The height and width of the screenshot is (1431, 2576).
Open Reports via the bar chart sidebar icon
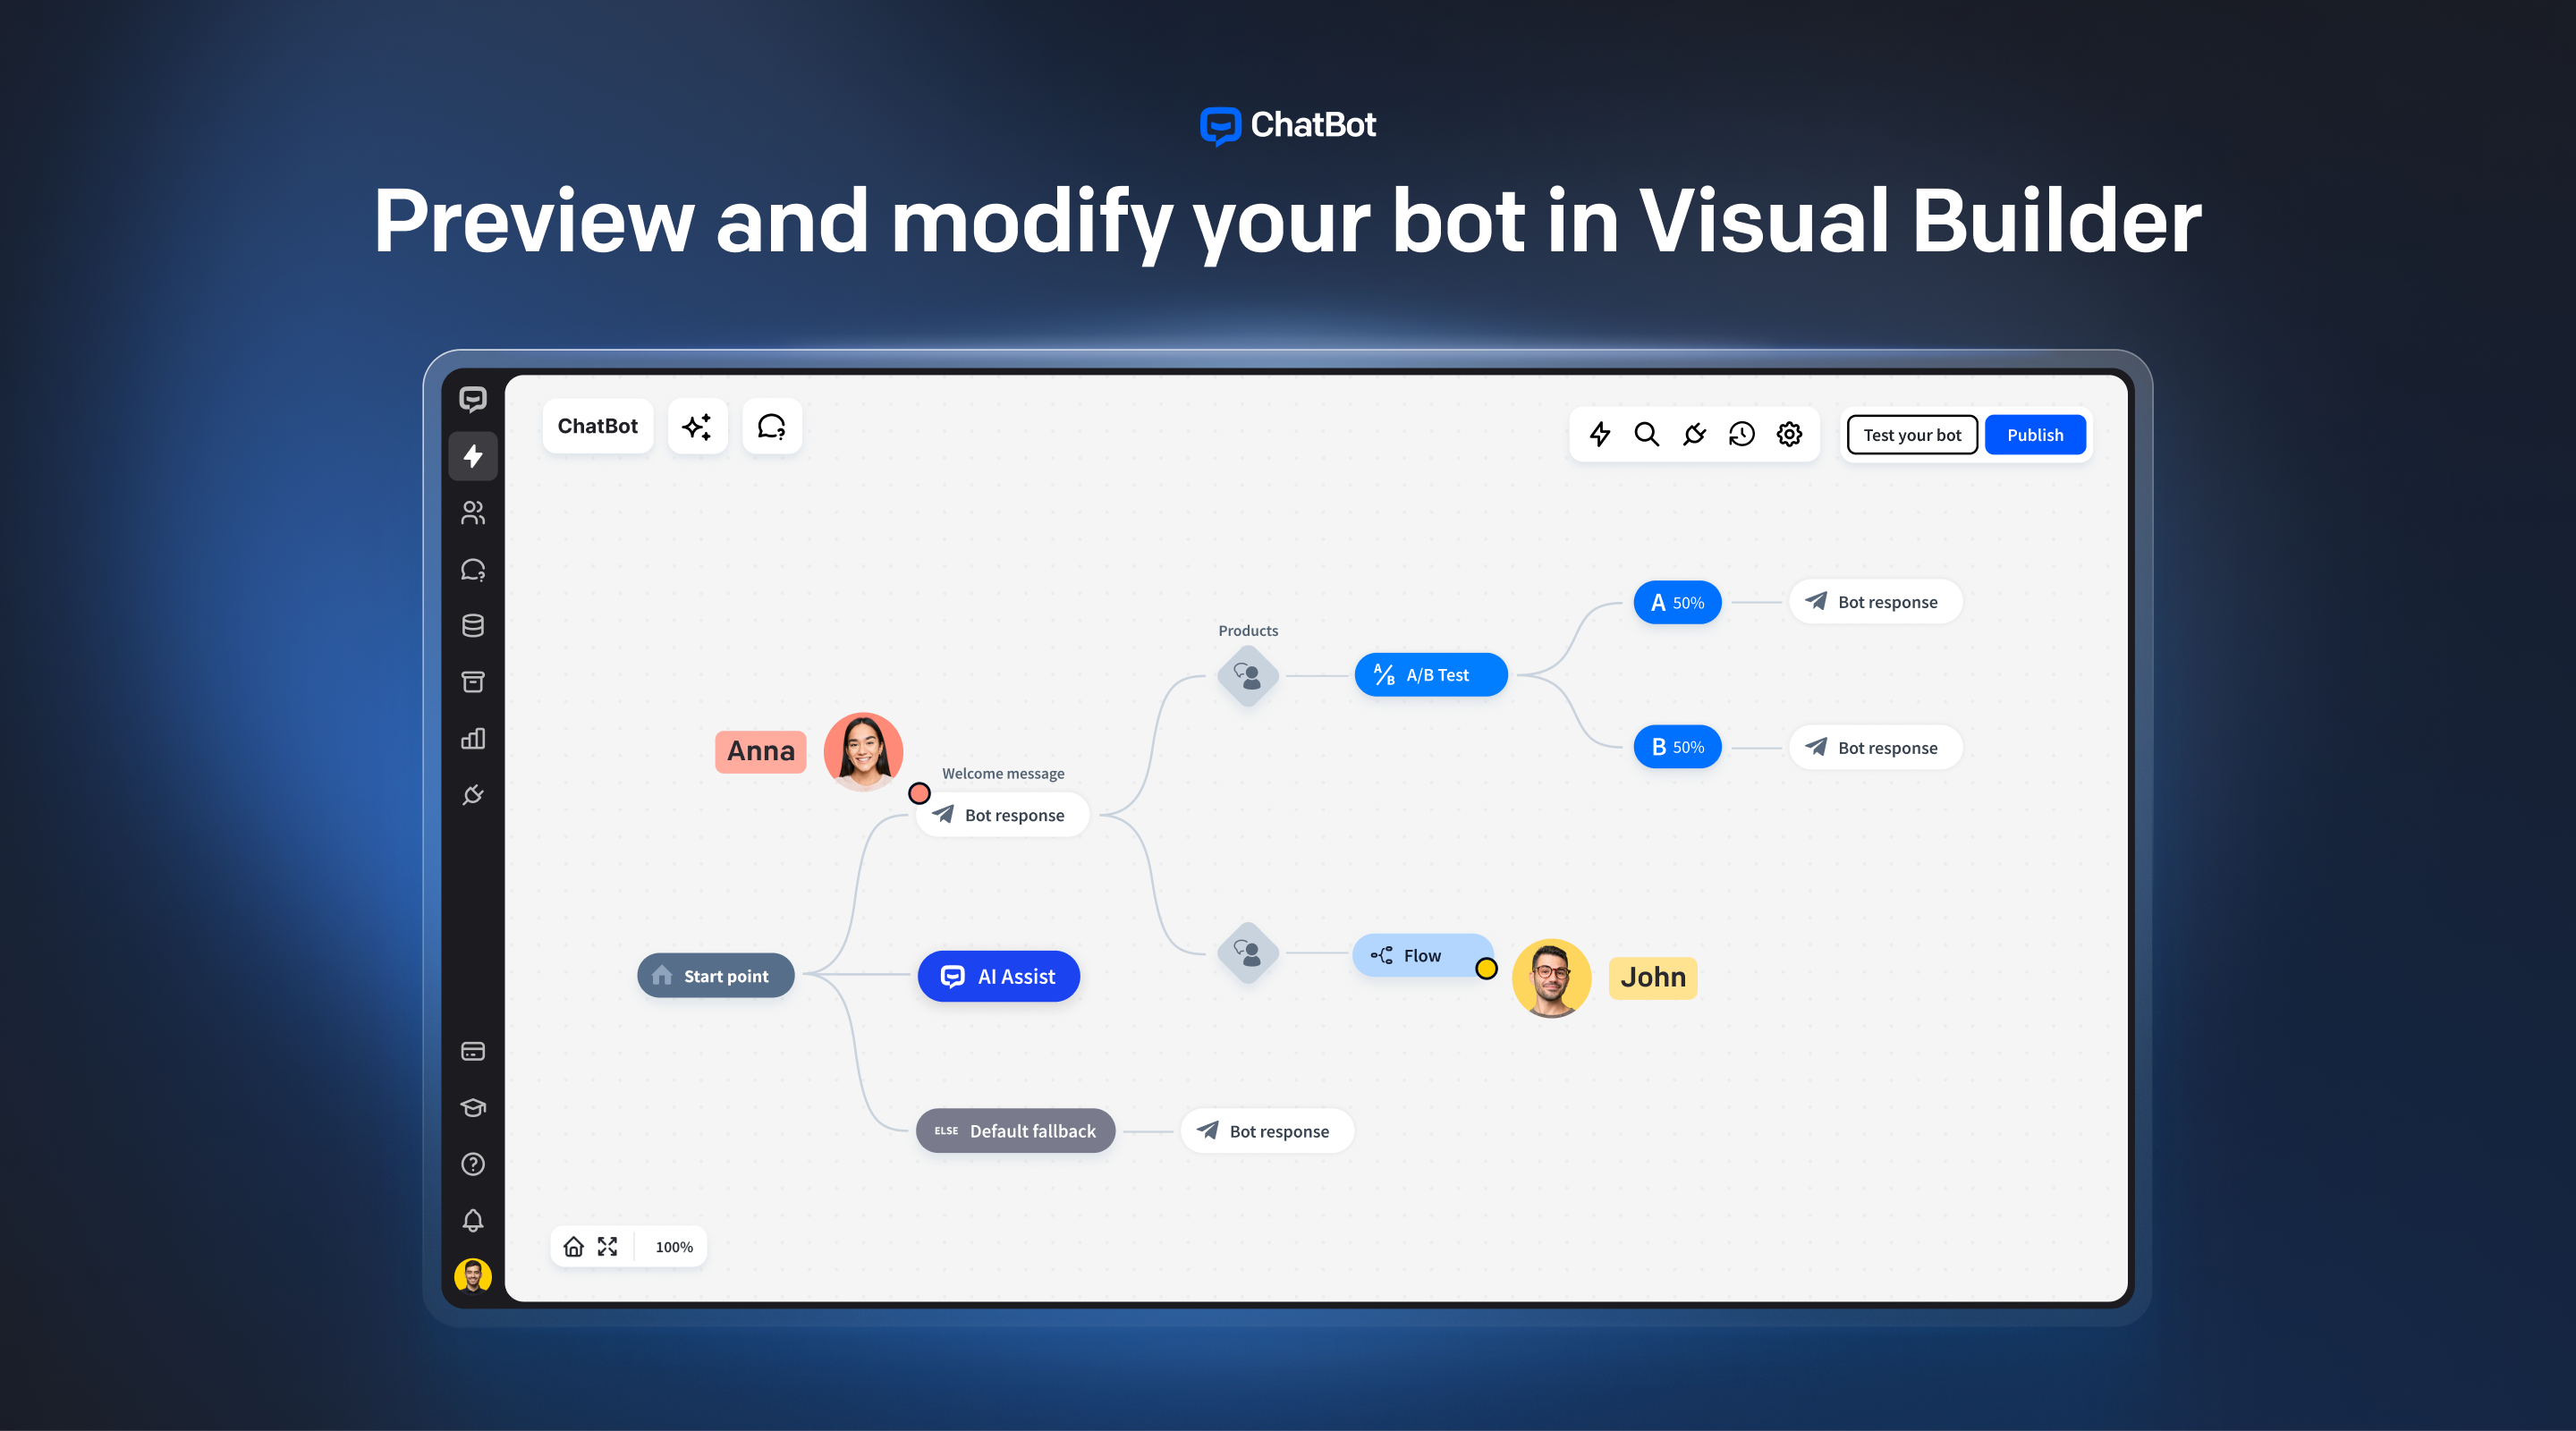473,738
